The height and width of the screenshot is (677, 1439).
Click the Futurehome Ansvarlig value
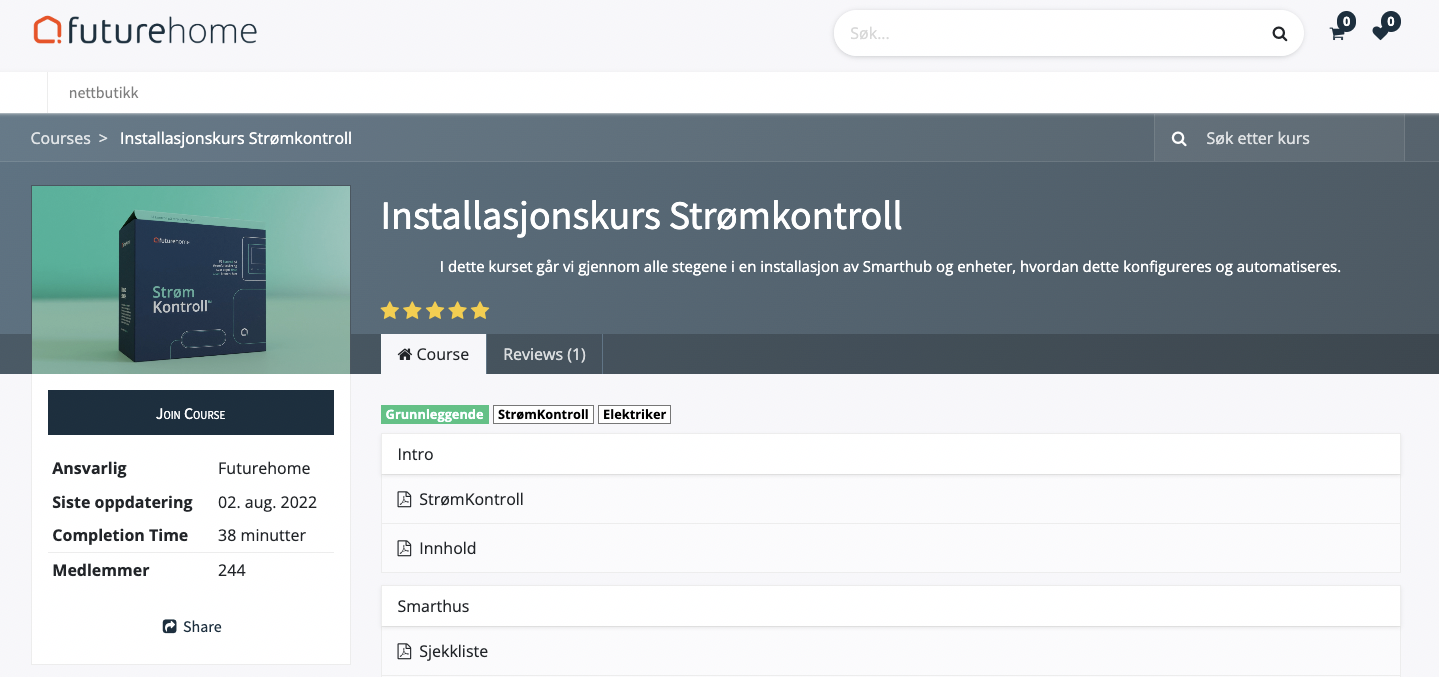264,468
